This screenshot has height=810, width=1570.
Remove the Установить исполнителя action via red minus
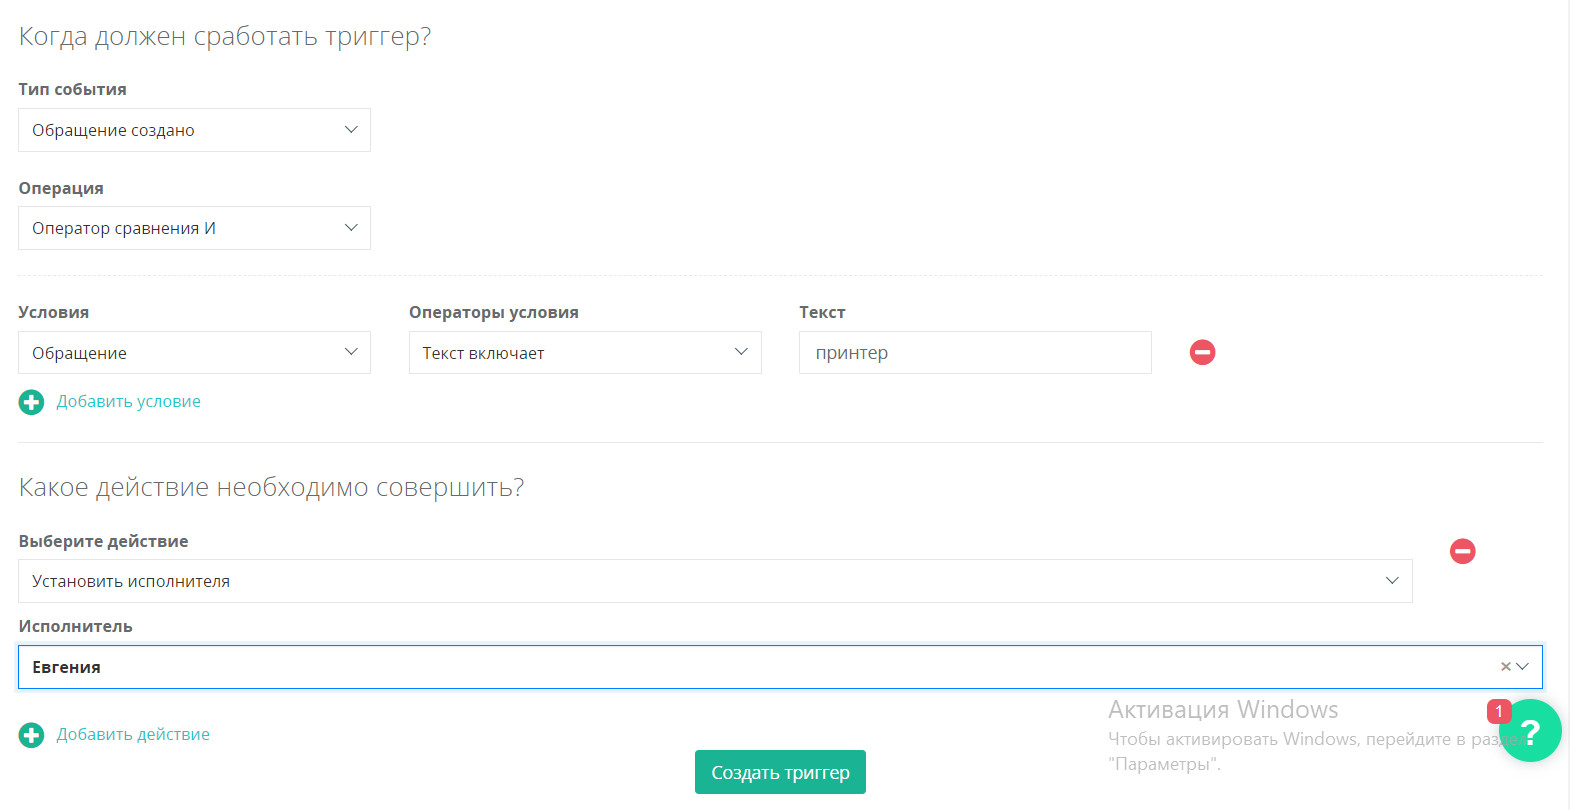click(1462, 551)
